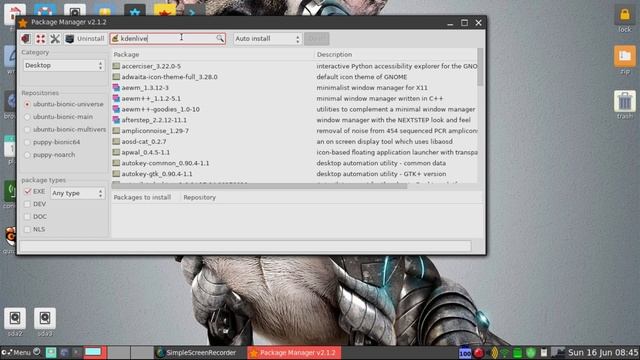
Task: Click the wifi network tray icon
Action: point(505,353)
